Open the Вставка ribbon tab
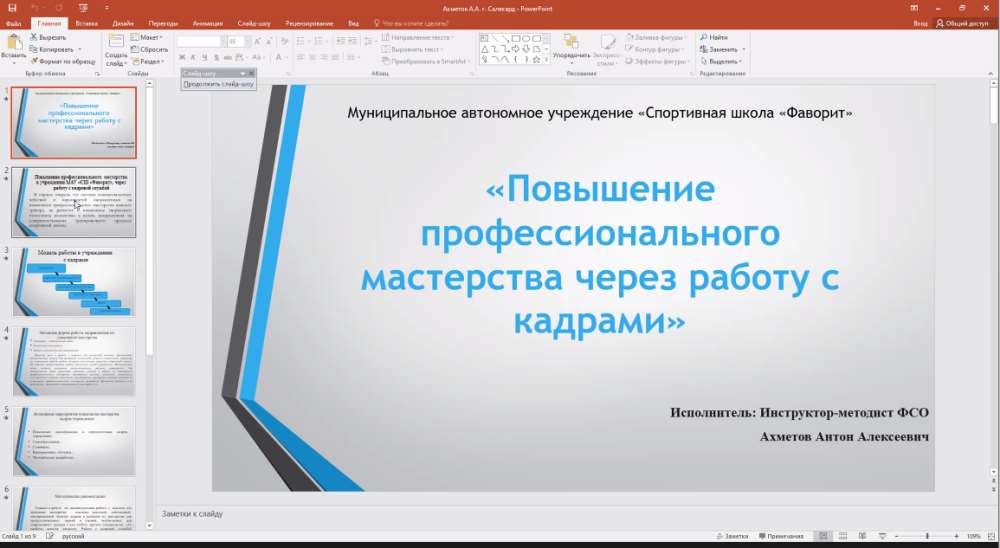The width and height of the screenshot is (1000, 548). (x=87, y=23)
